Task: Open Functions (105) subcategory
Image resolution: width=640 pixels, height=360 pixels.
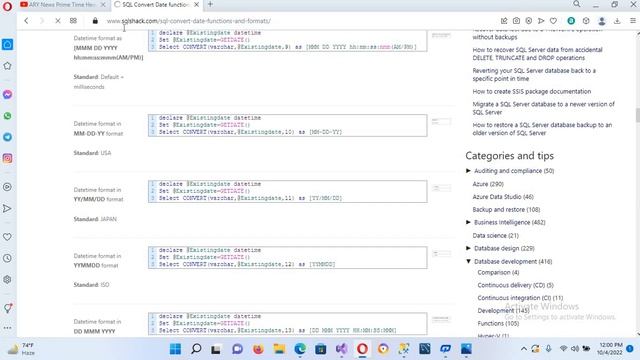Action: pyautogui.click(x=498, y=323)
